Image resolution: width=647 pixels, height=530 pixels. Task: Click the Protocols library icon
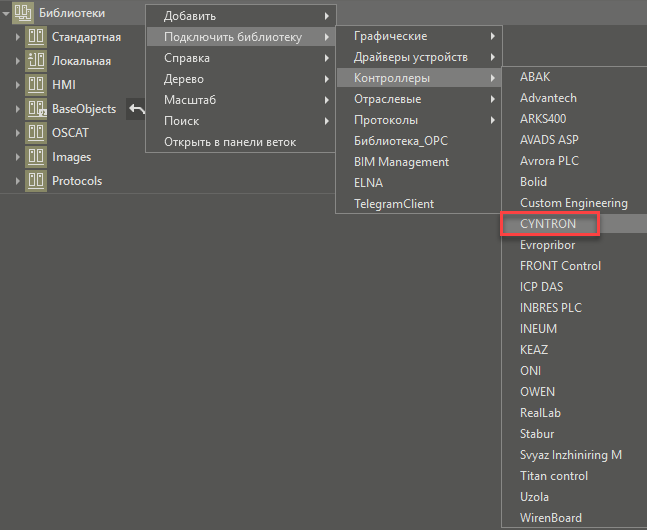coord(36,181)
